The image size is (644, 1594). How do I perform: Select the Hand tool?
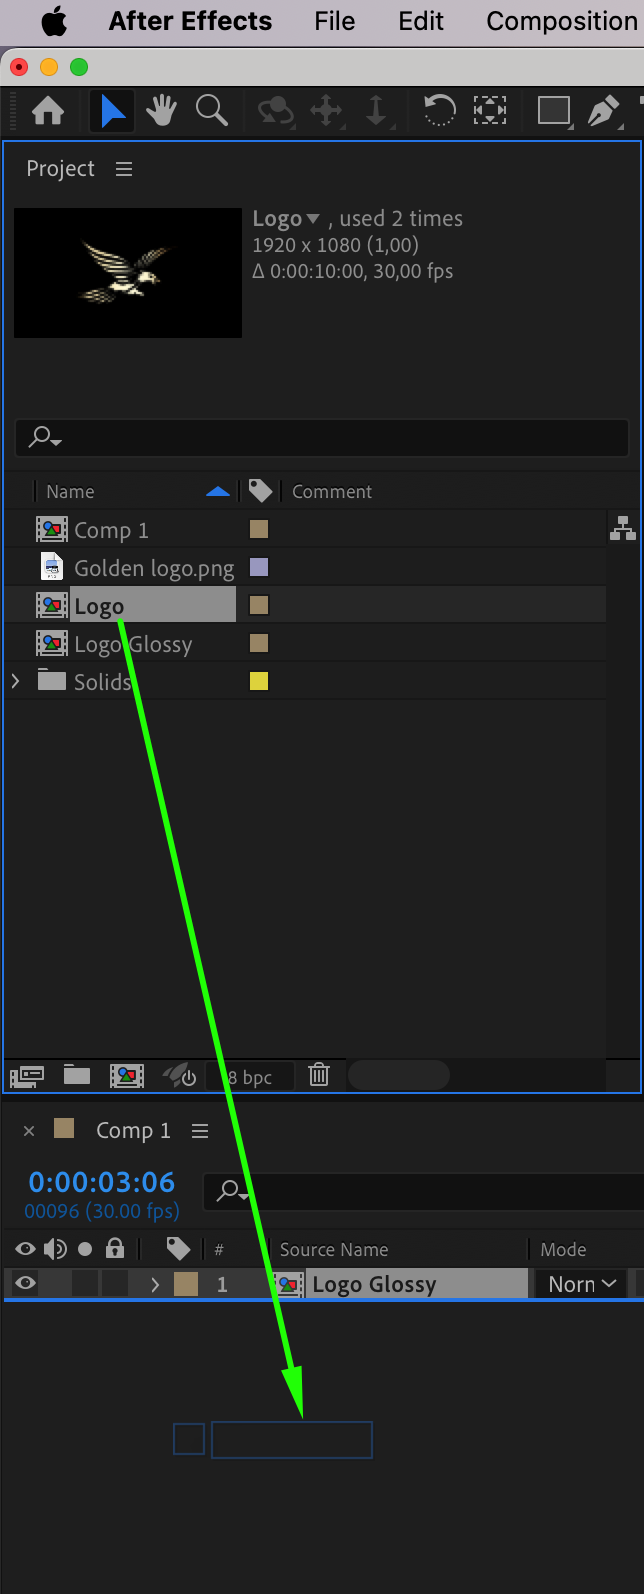[162, 111]
